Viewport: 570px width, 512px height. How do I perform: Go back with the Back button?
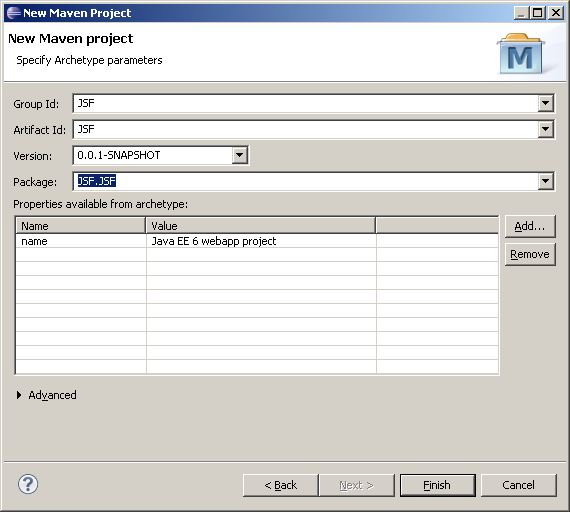[281, 485]
